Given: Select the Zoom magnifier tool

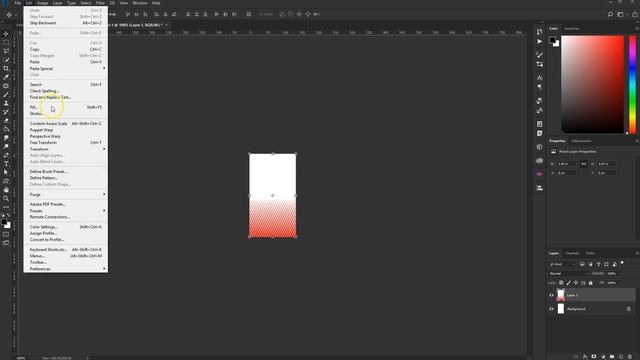Looking at the screenshot, I should [6, 198].
